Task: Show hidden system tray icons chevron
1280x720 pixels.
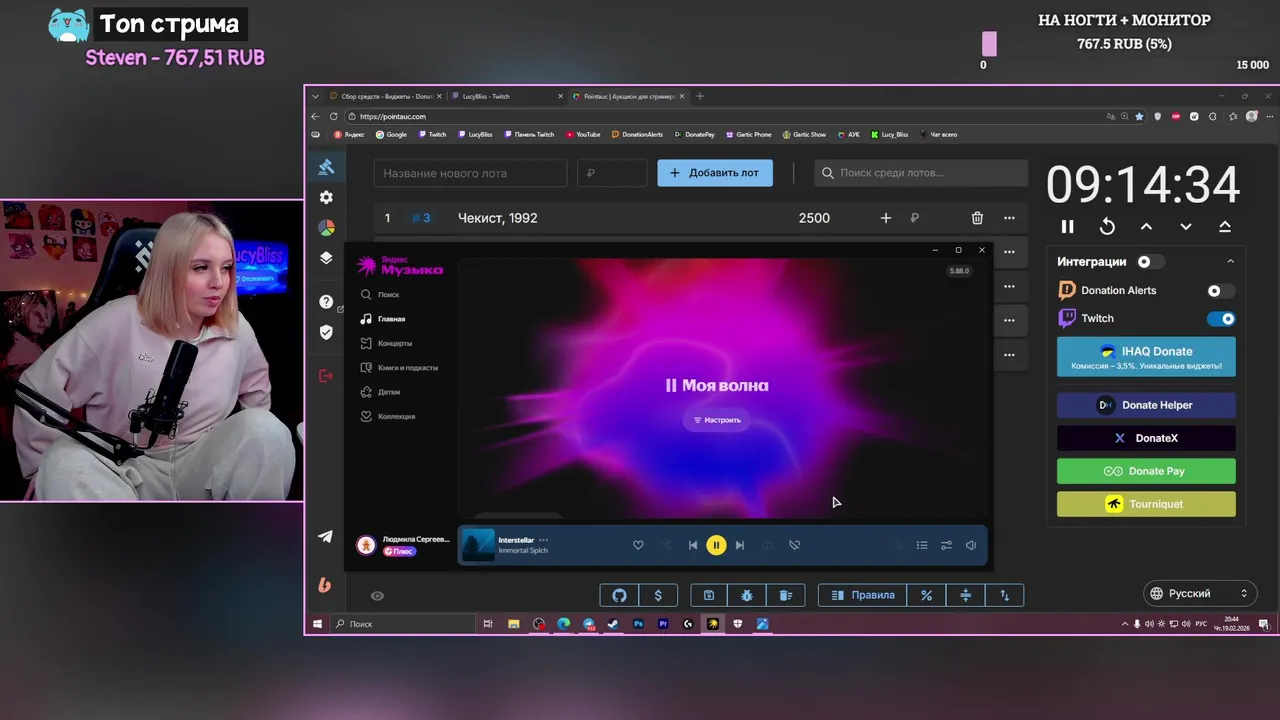Action: pyautogui.click(x=1124, y=624)
